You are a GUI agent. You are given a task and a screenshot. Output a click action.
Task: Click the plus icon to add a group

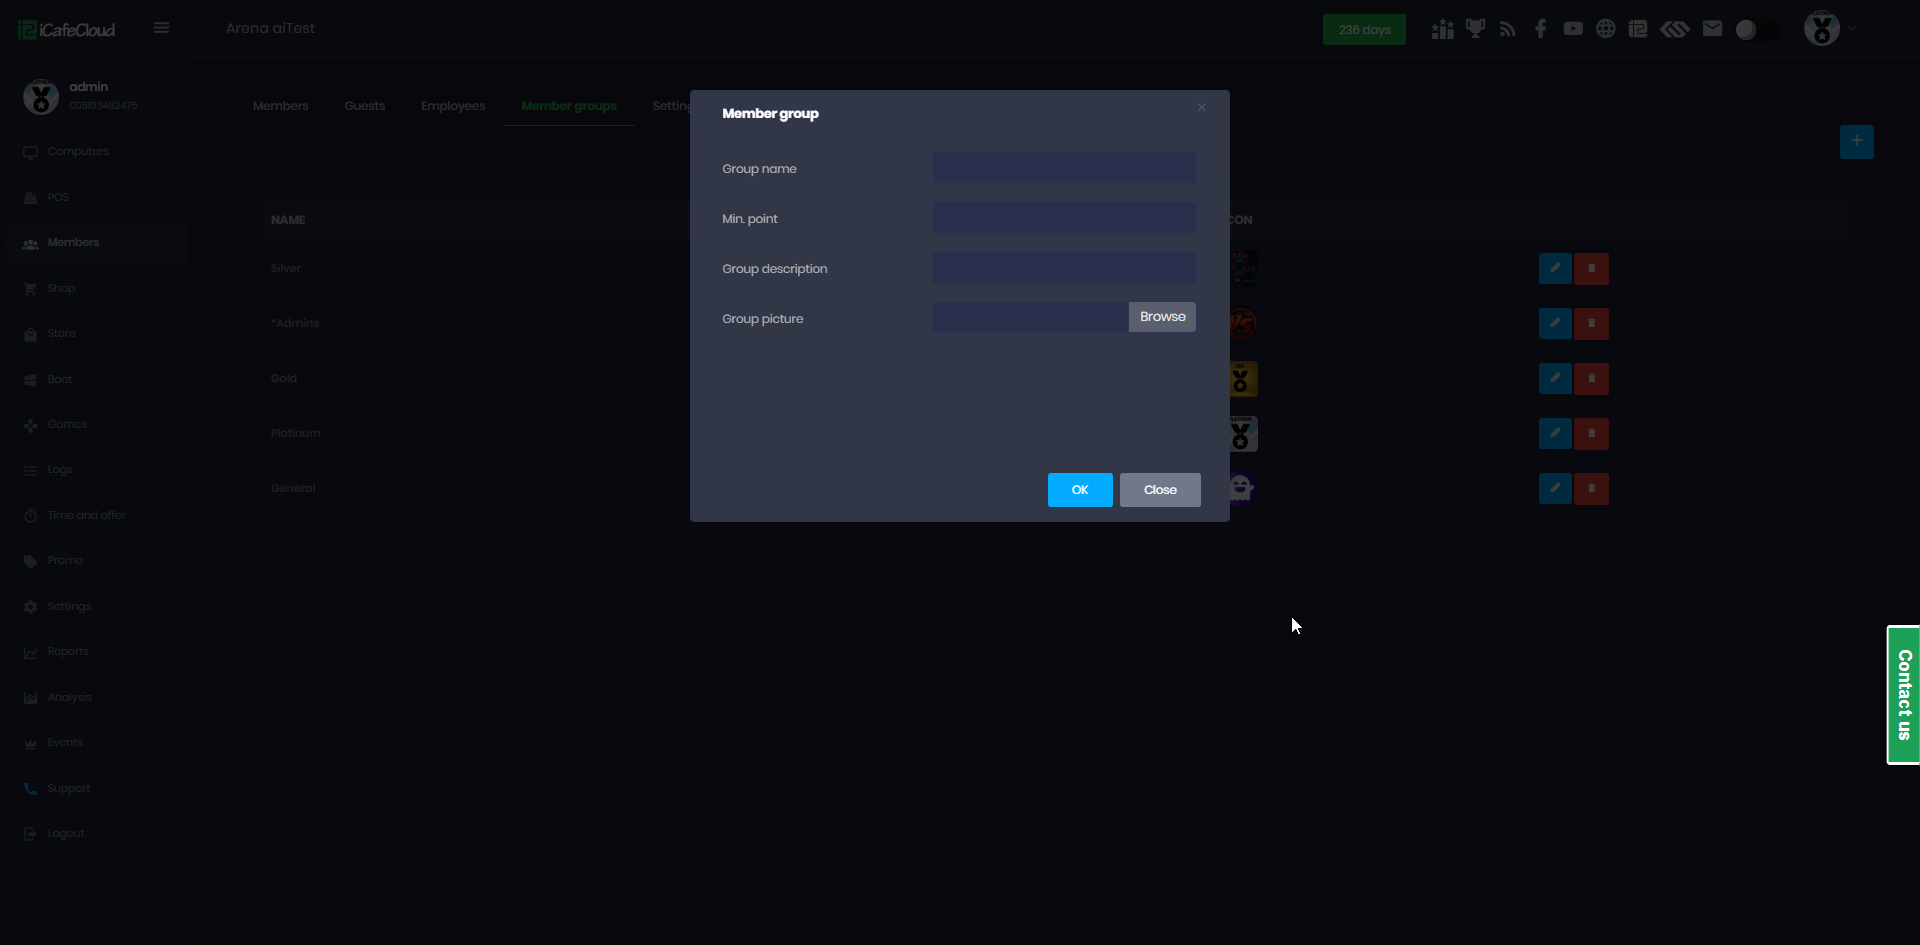[1857, 141]
